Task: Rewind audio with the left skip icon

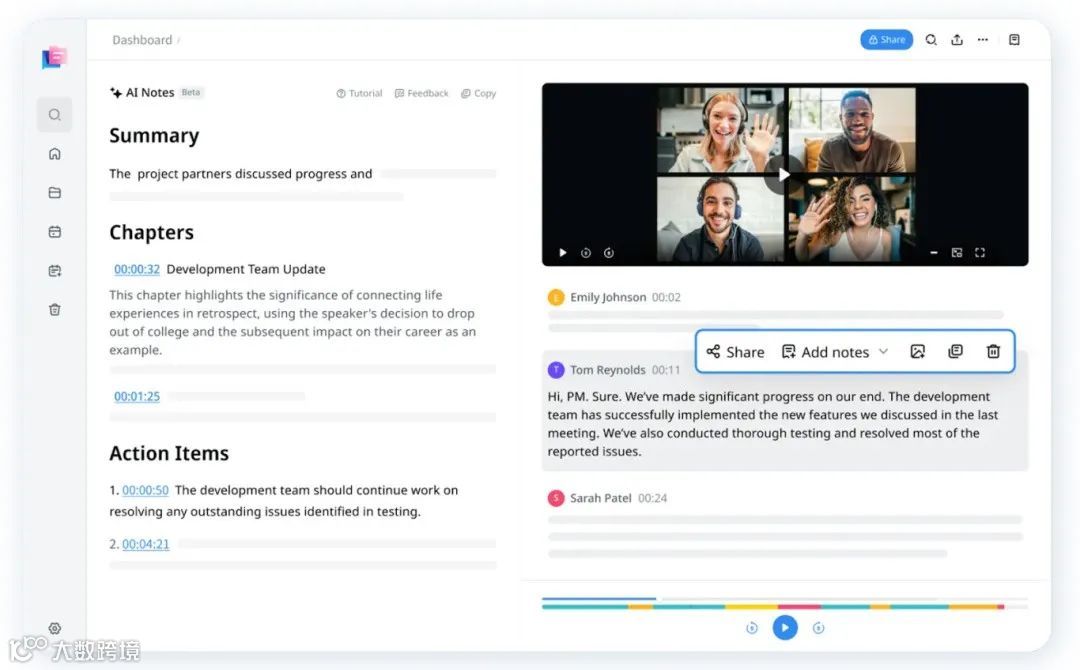Action: (751, 628)
